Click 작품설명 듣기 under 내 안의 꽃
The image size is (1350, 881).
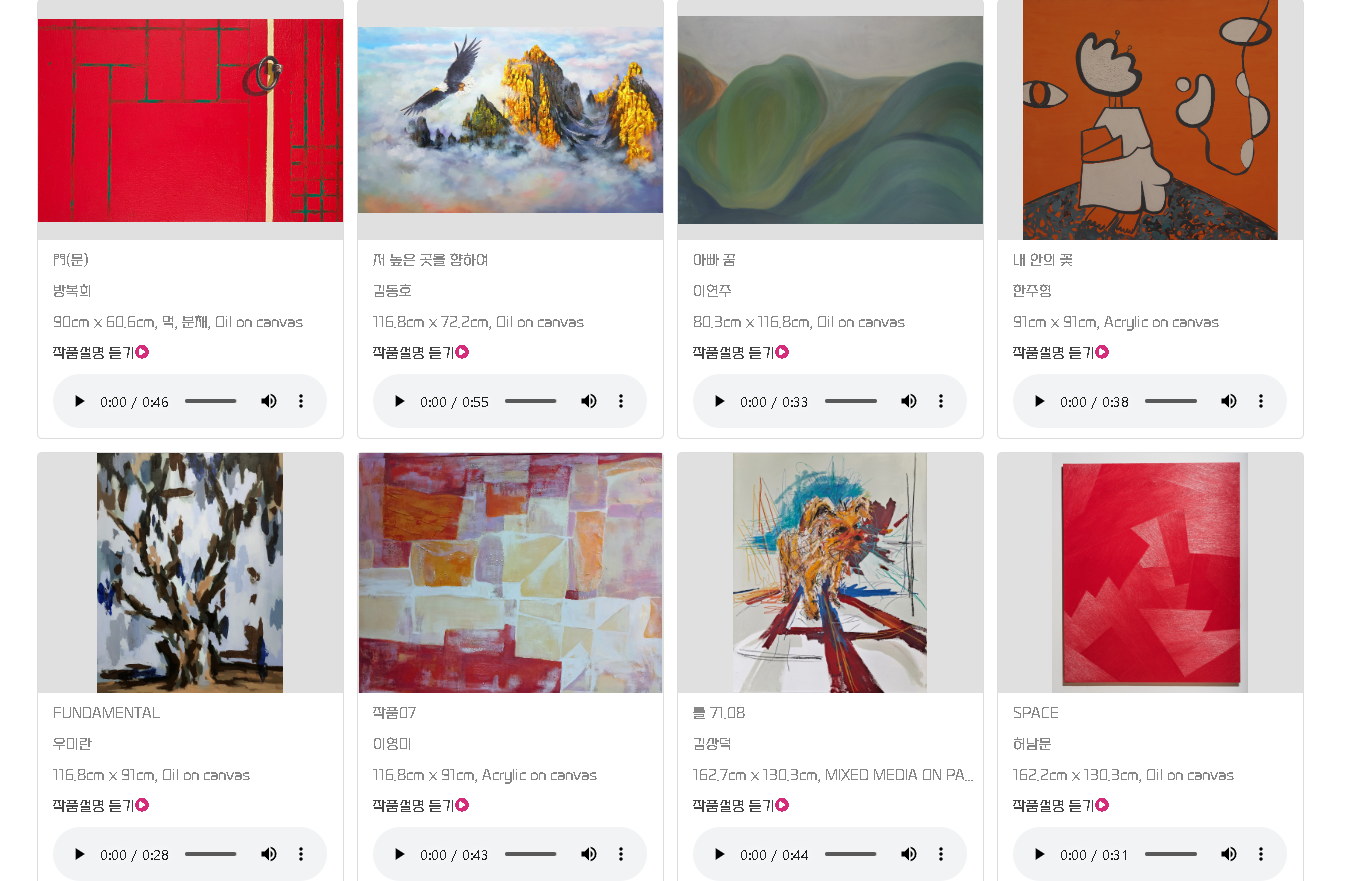point(1053,352)
